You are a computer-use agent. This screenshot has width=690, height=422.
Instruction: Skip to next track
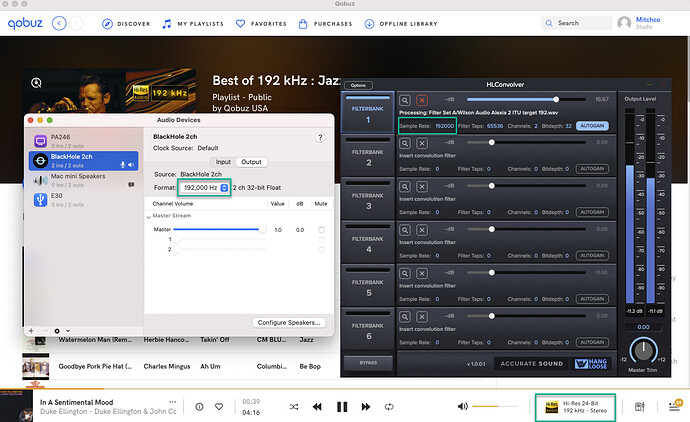pos(366,407)
